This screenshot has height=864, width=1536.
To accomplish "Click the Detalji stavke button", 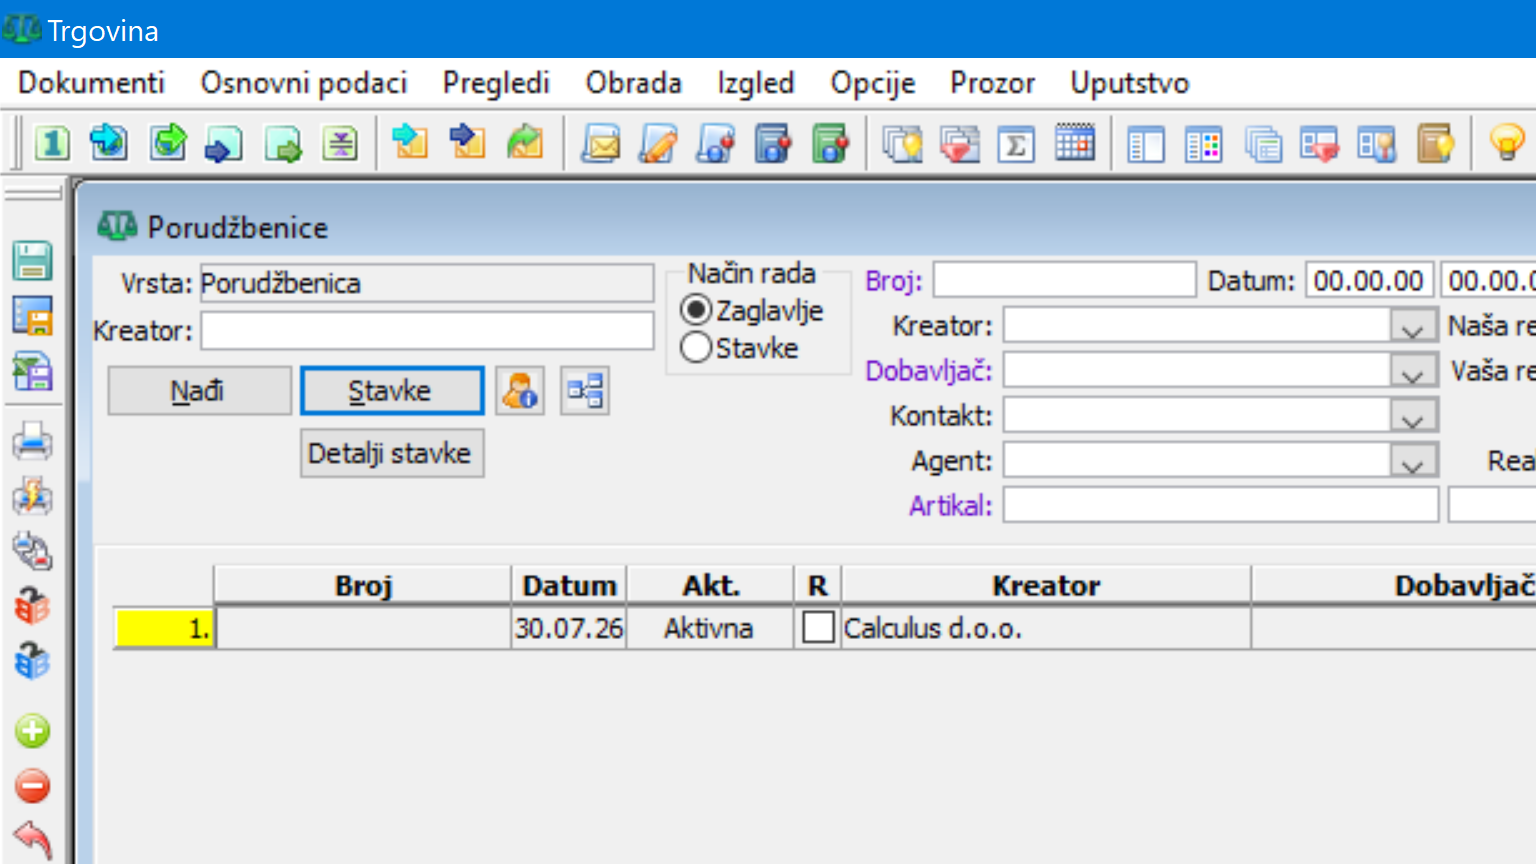I will coord(391,453).
